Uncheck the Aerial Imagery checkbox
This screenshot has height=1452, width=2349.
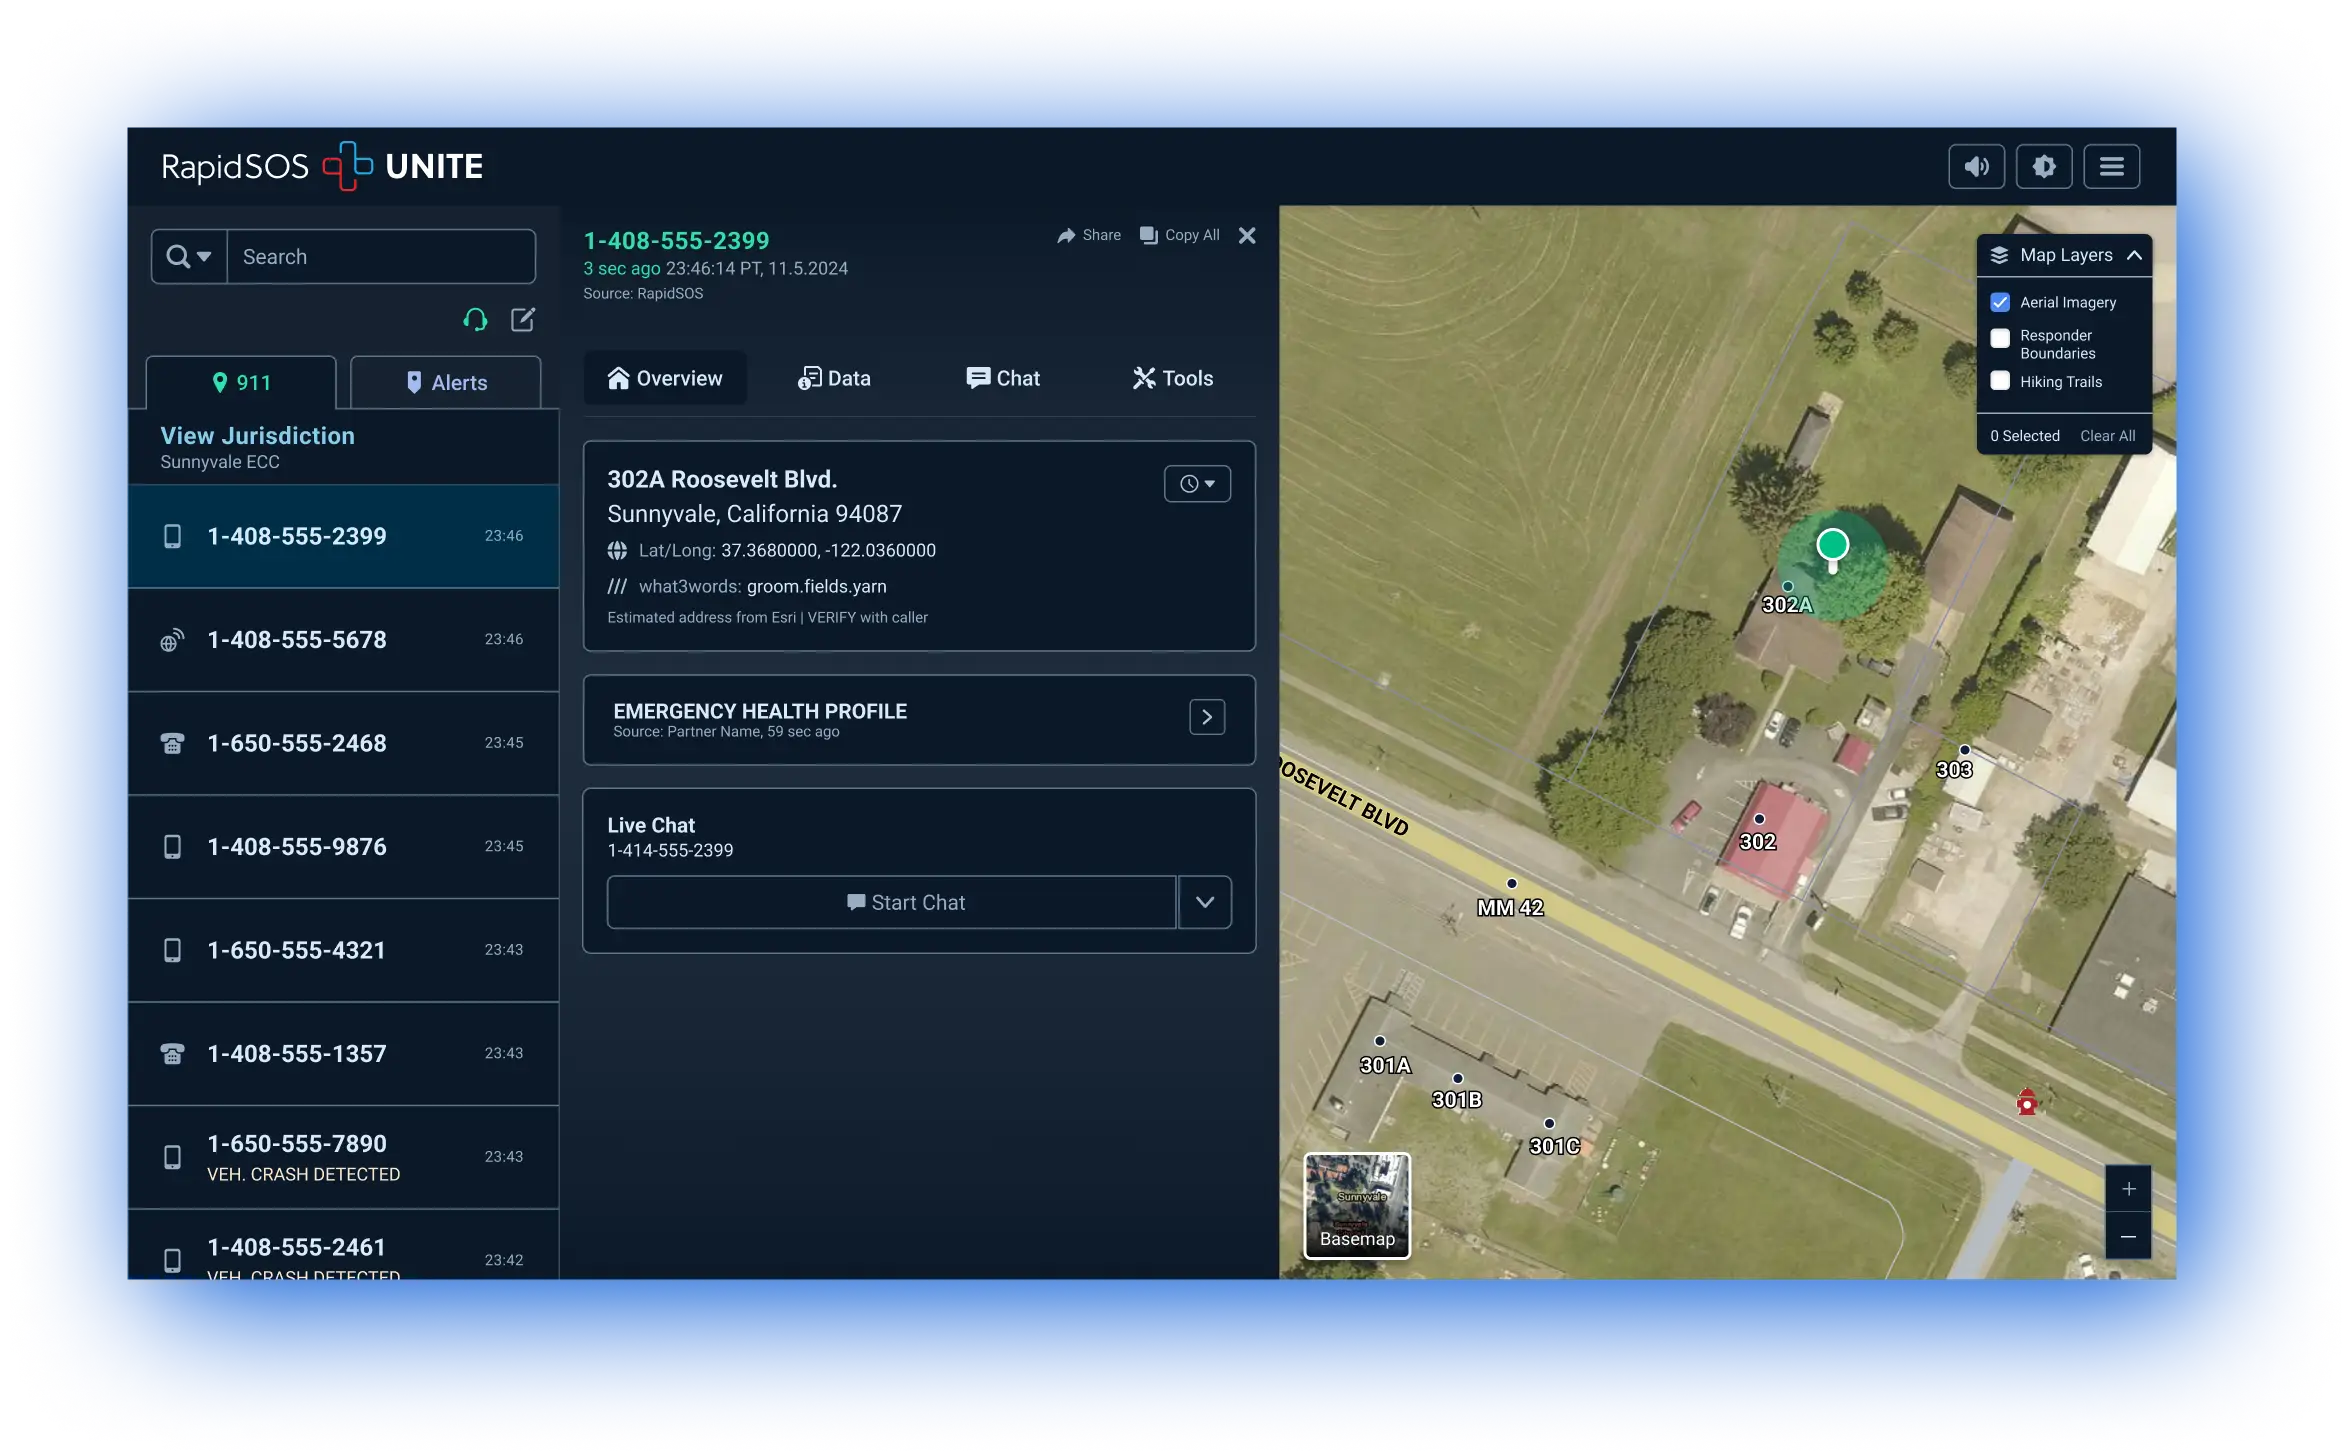[x=2000, y=302]
